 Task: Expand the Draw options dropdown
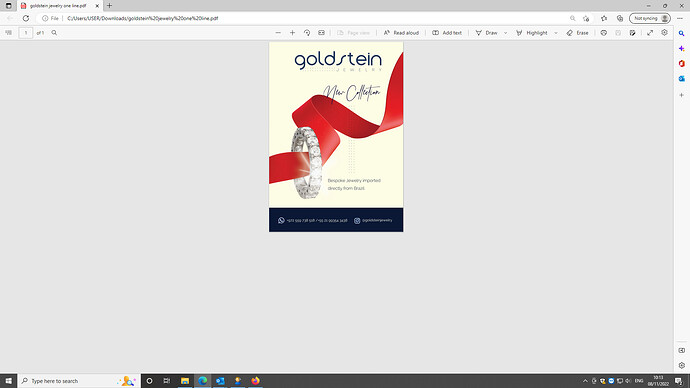click(x=505, y=33)
